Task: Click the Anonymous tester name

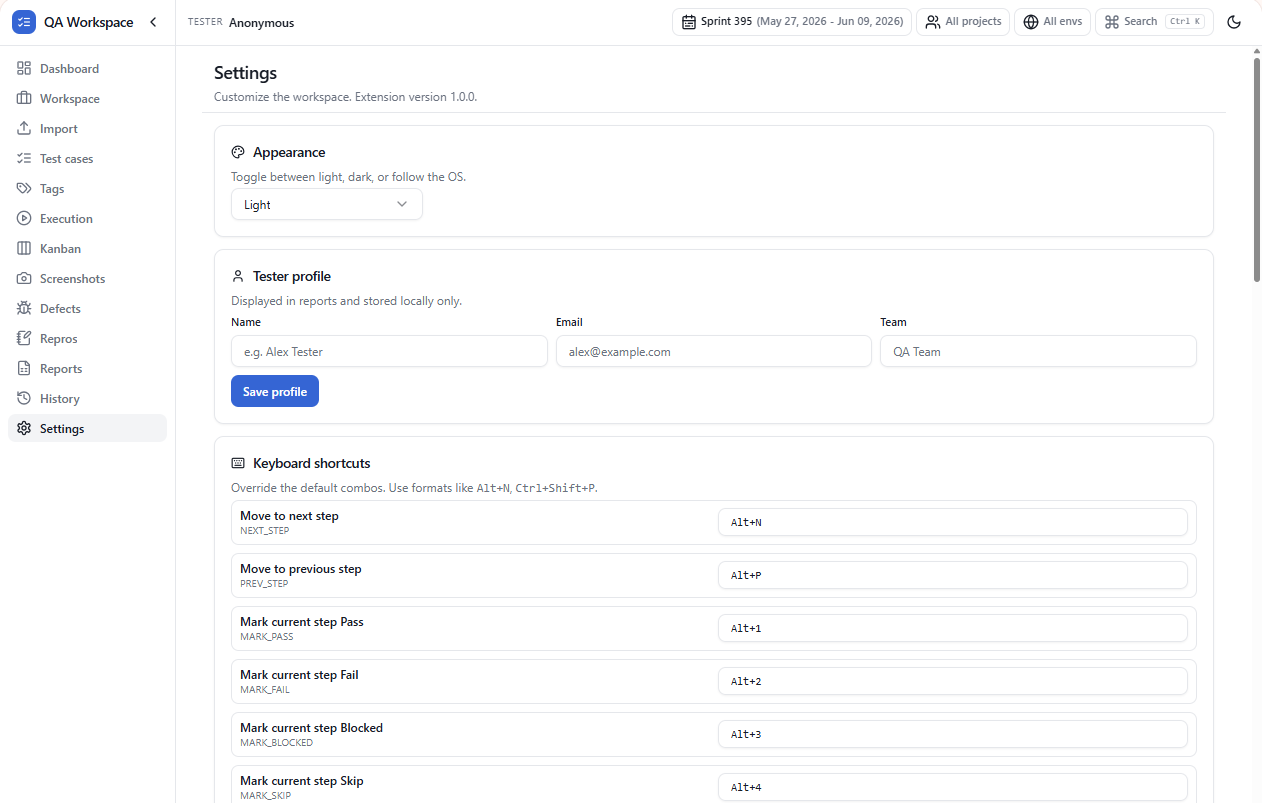Action: [x=261, y=23]
